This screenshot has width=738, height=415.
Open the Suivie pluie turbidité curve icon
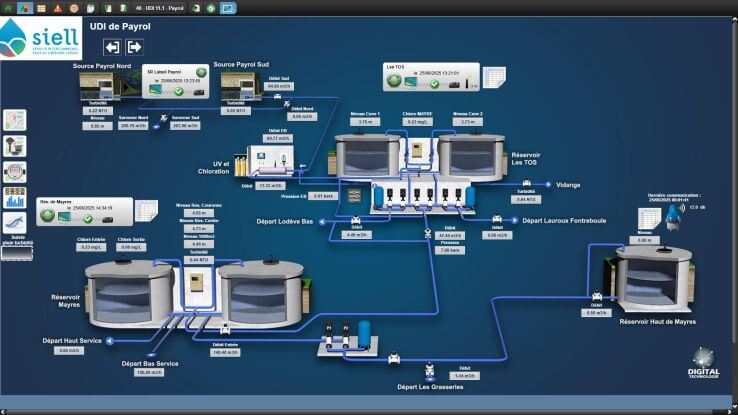pyautogui.click(x=15, y=223)
